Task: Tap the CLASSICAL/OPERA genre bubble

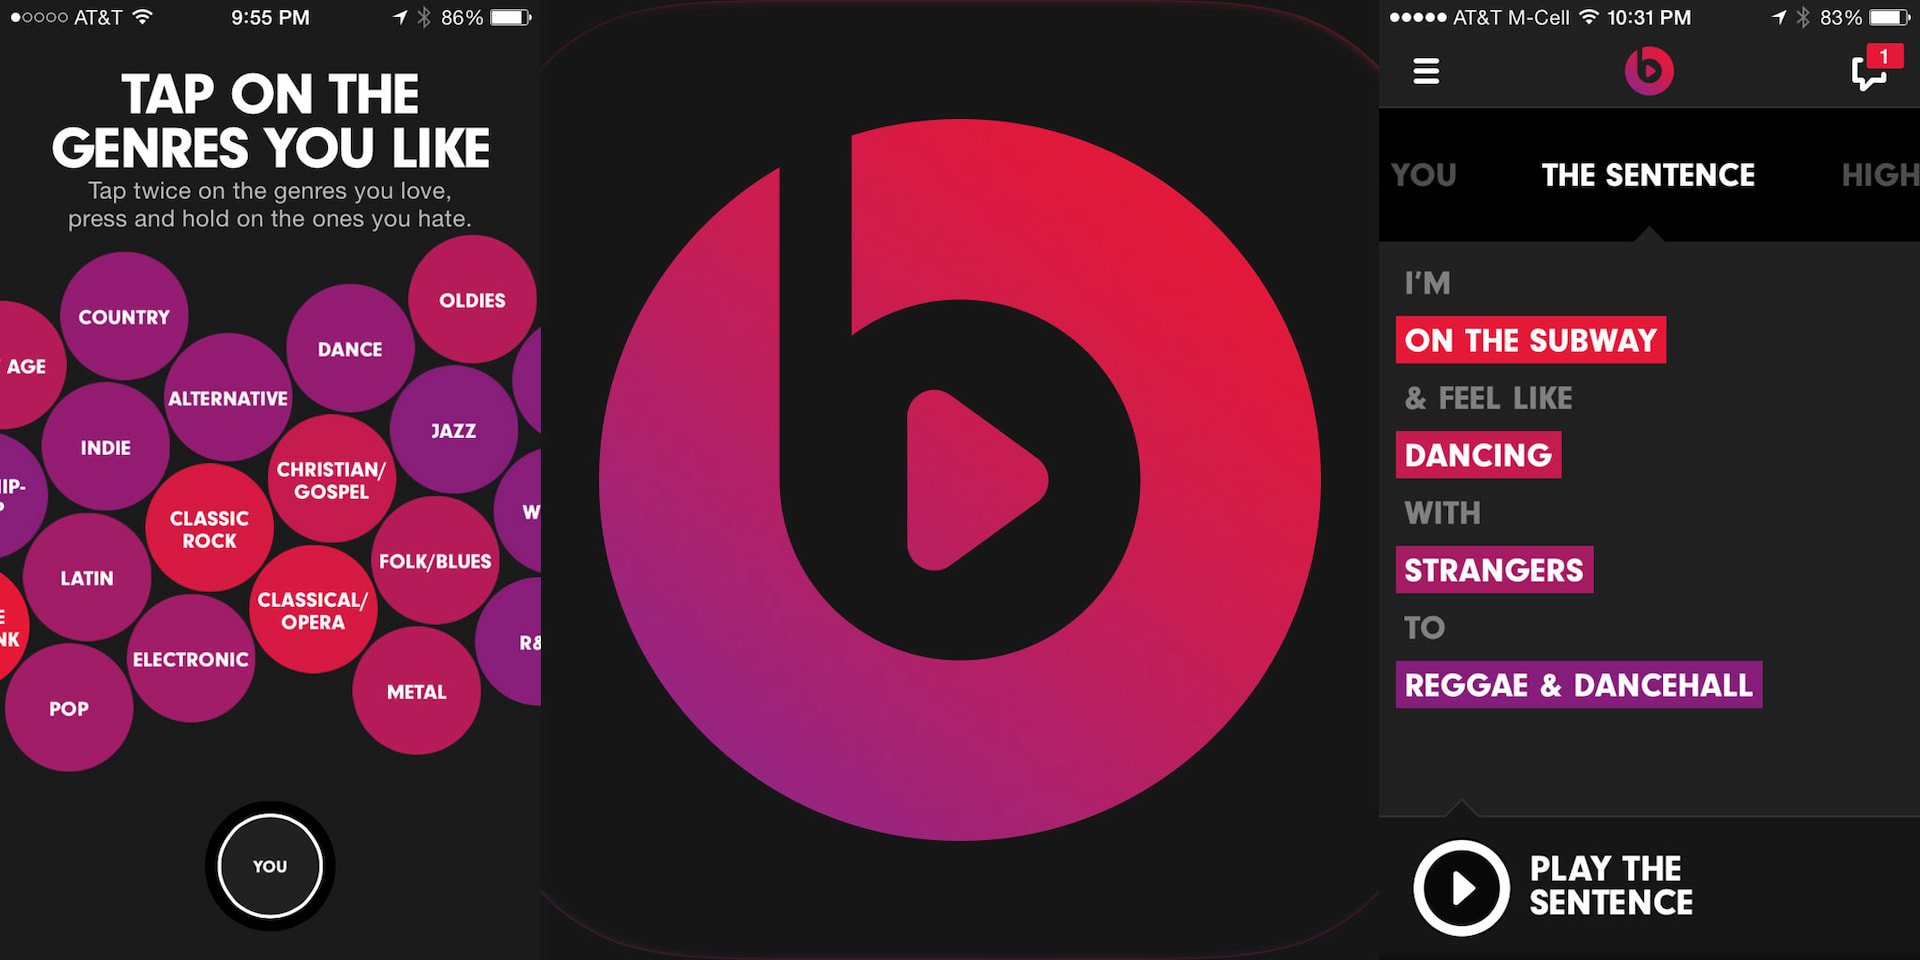Action: [x=313, y=609]
